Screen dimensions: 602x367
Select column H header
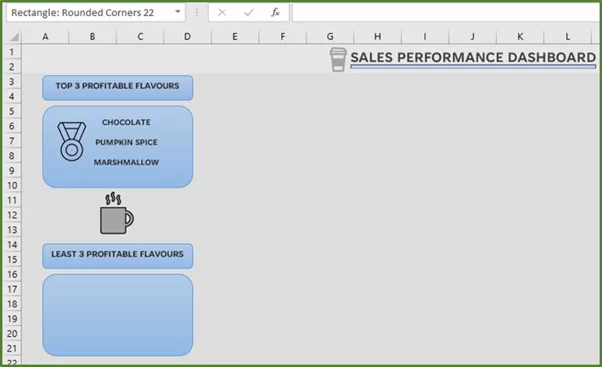point(378,36)
